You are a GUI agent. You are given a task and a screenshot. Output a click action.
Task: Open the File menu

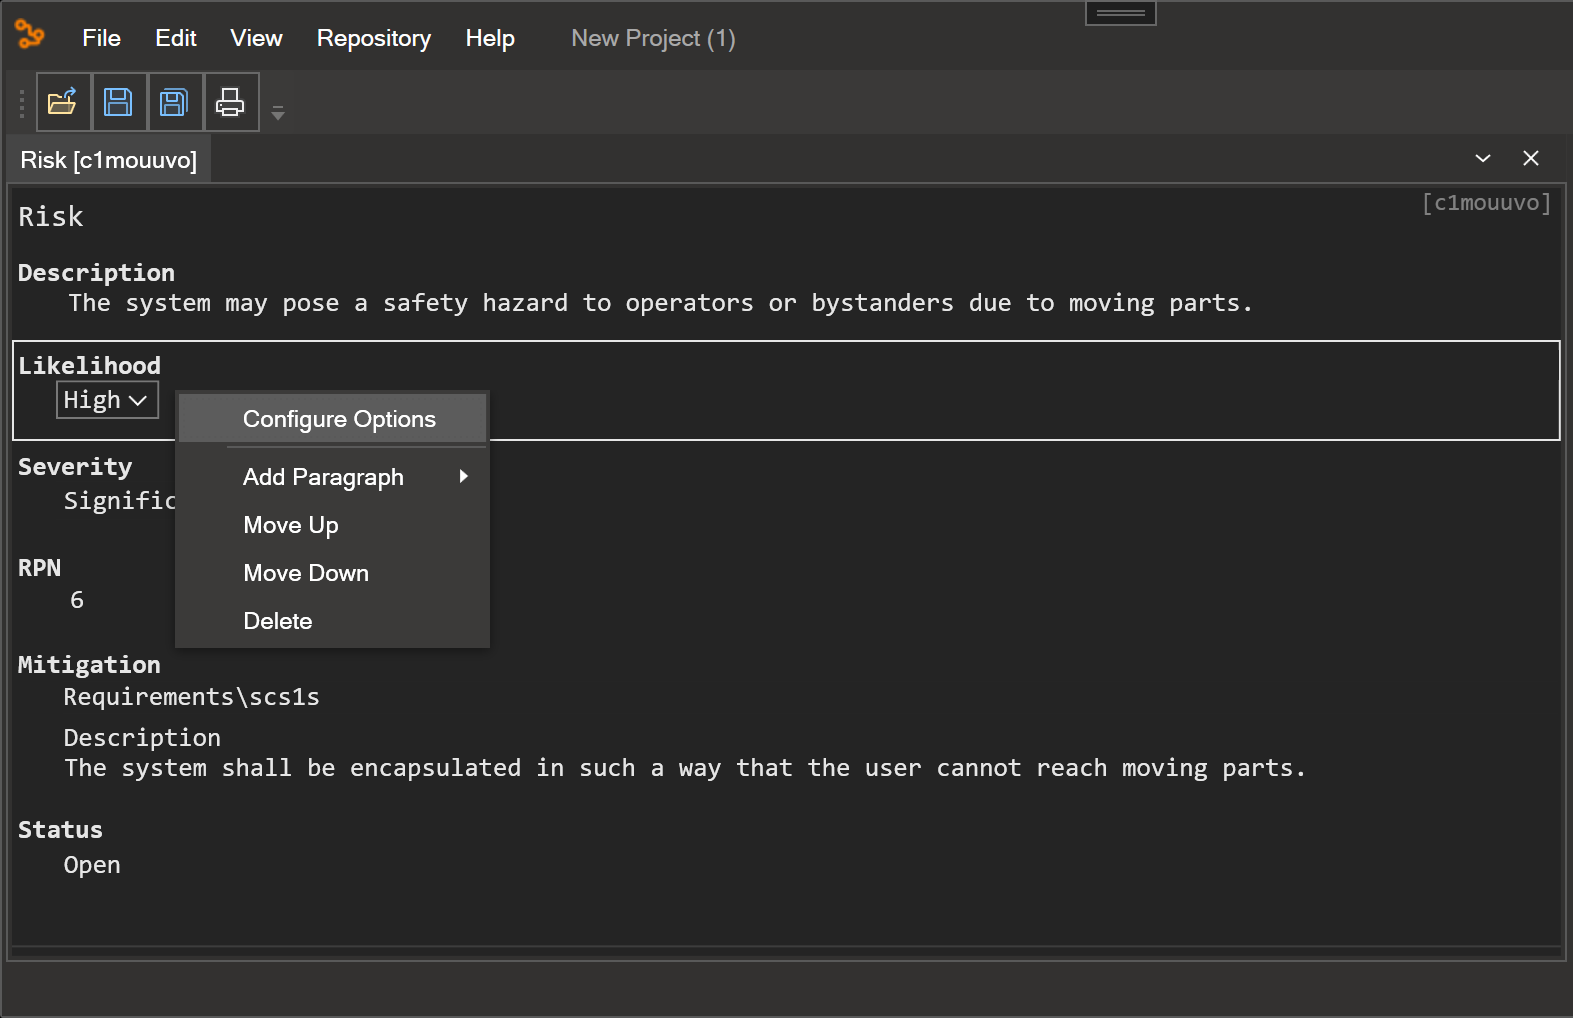click(101, 38)
